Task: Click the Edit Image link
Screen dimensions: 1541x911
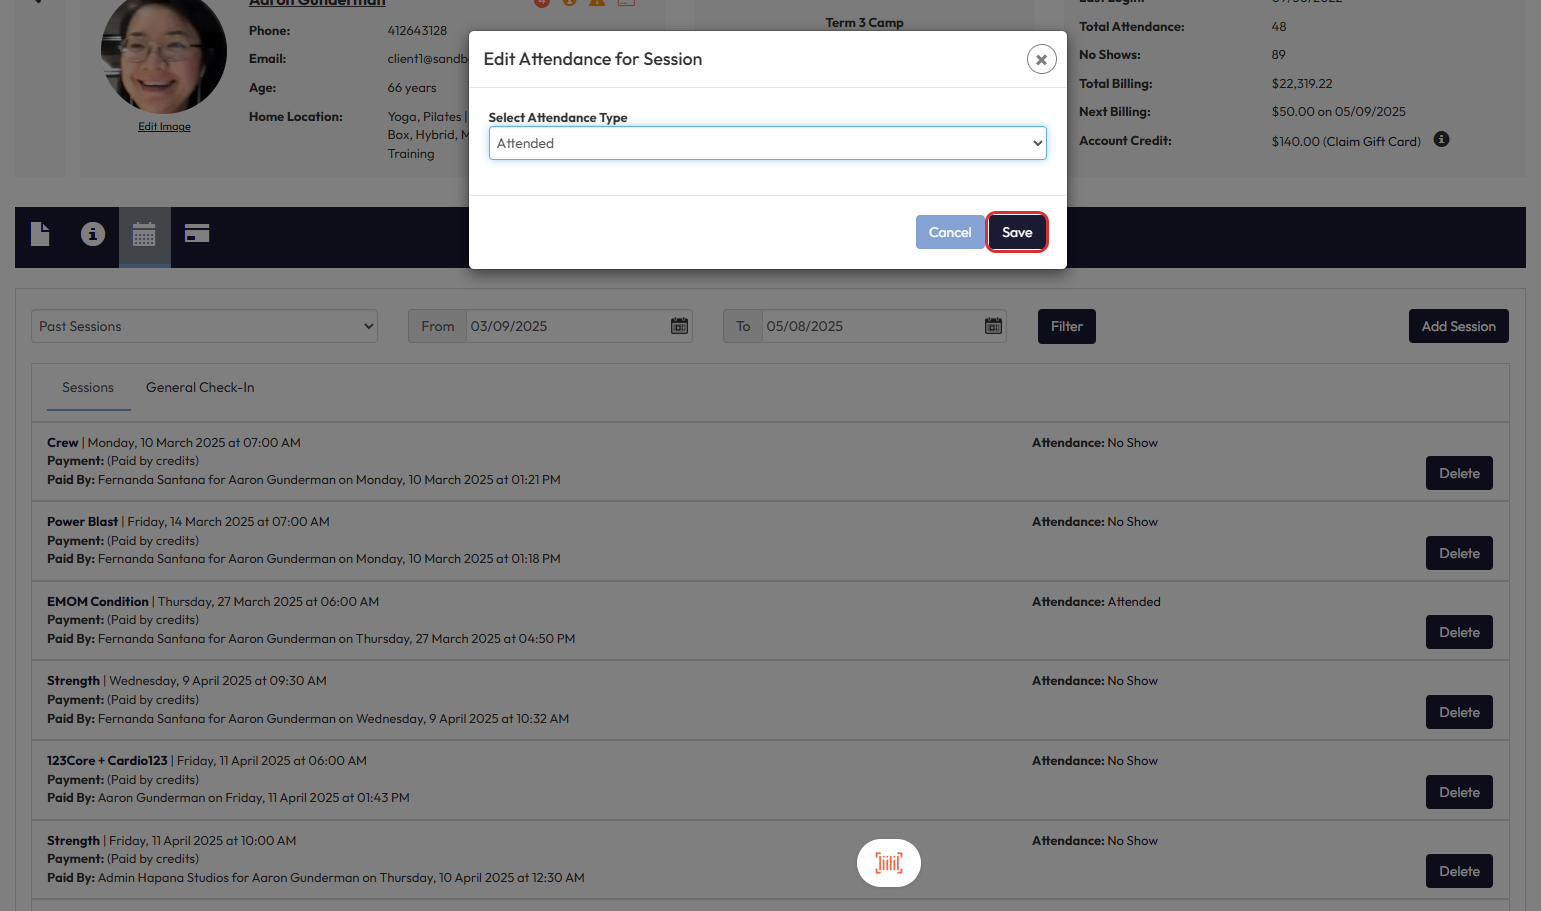Action: 164,127
